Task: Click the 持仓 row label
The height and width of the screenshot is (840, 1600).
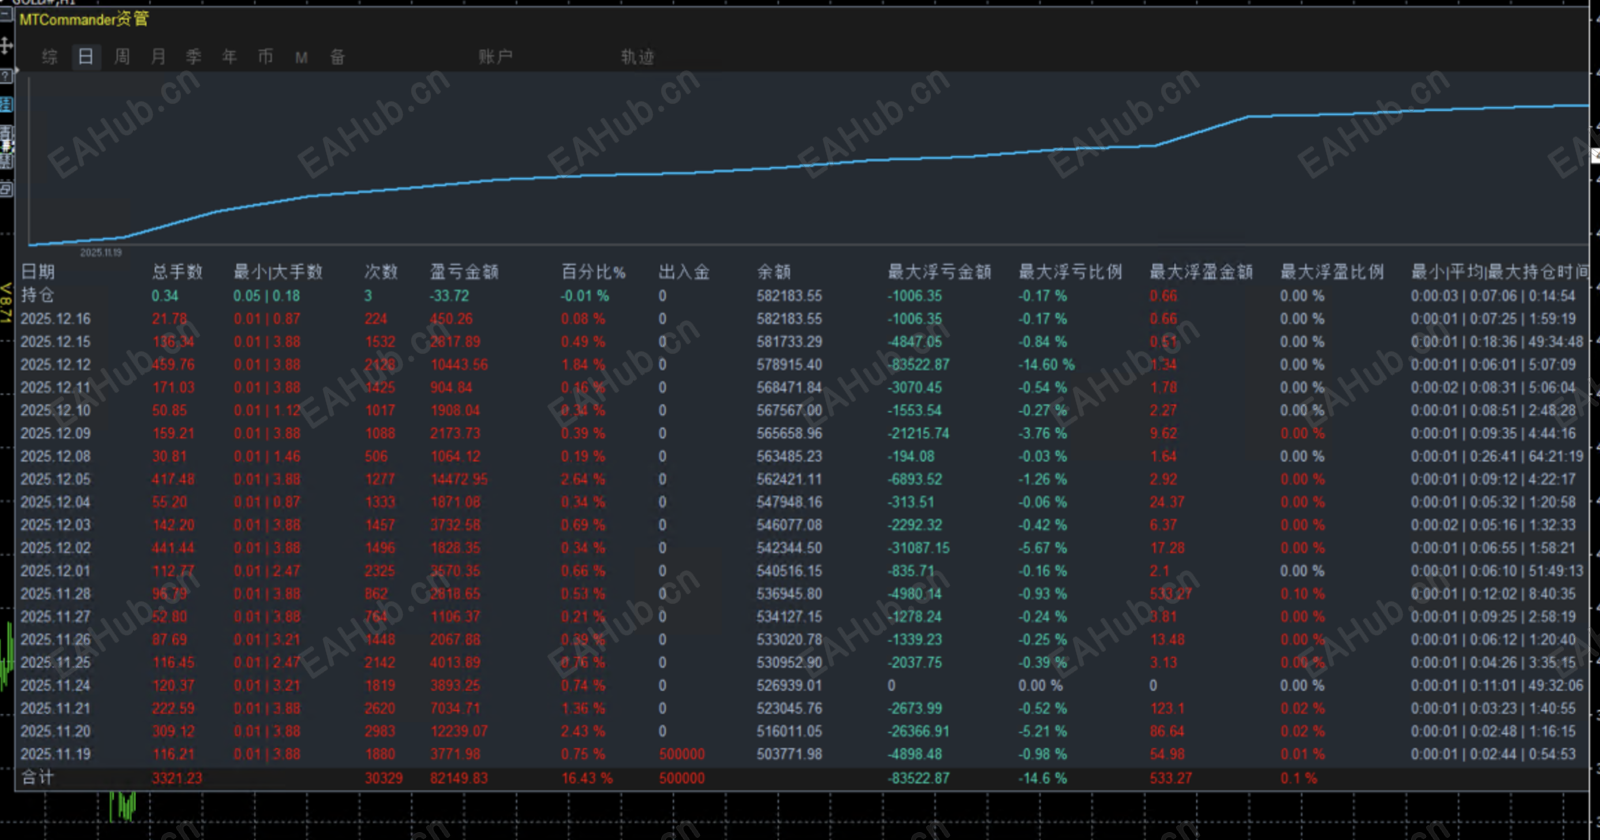Action: (38, 296)
